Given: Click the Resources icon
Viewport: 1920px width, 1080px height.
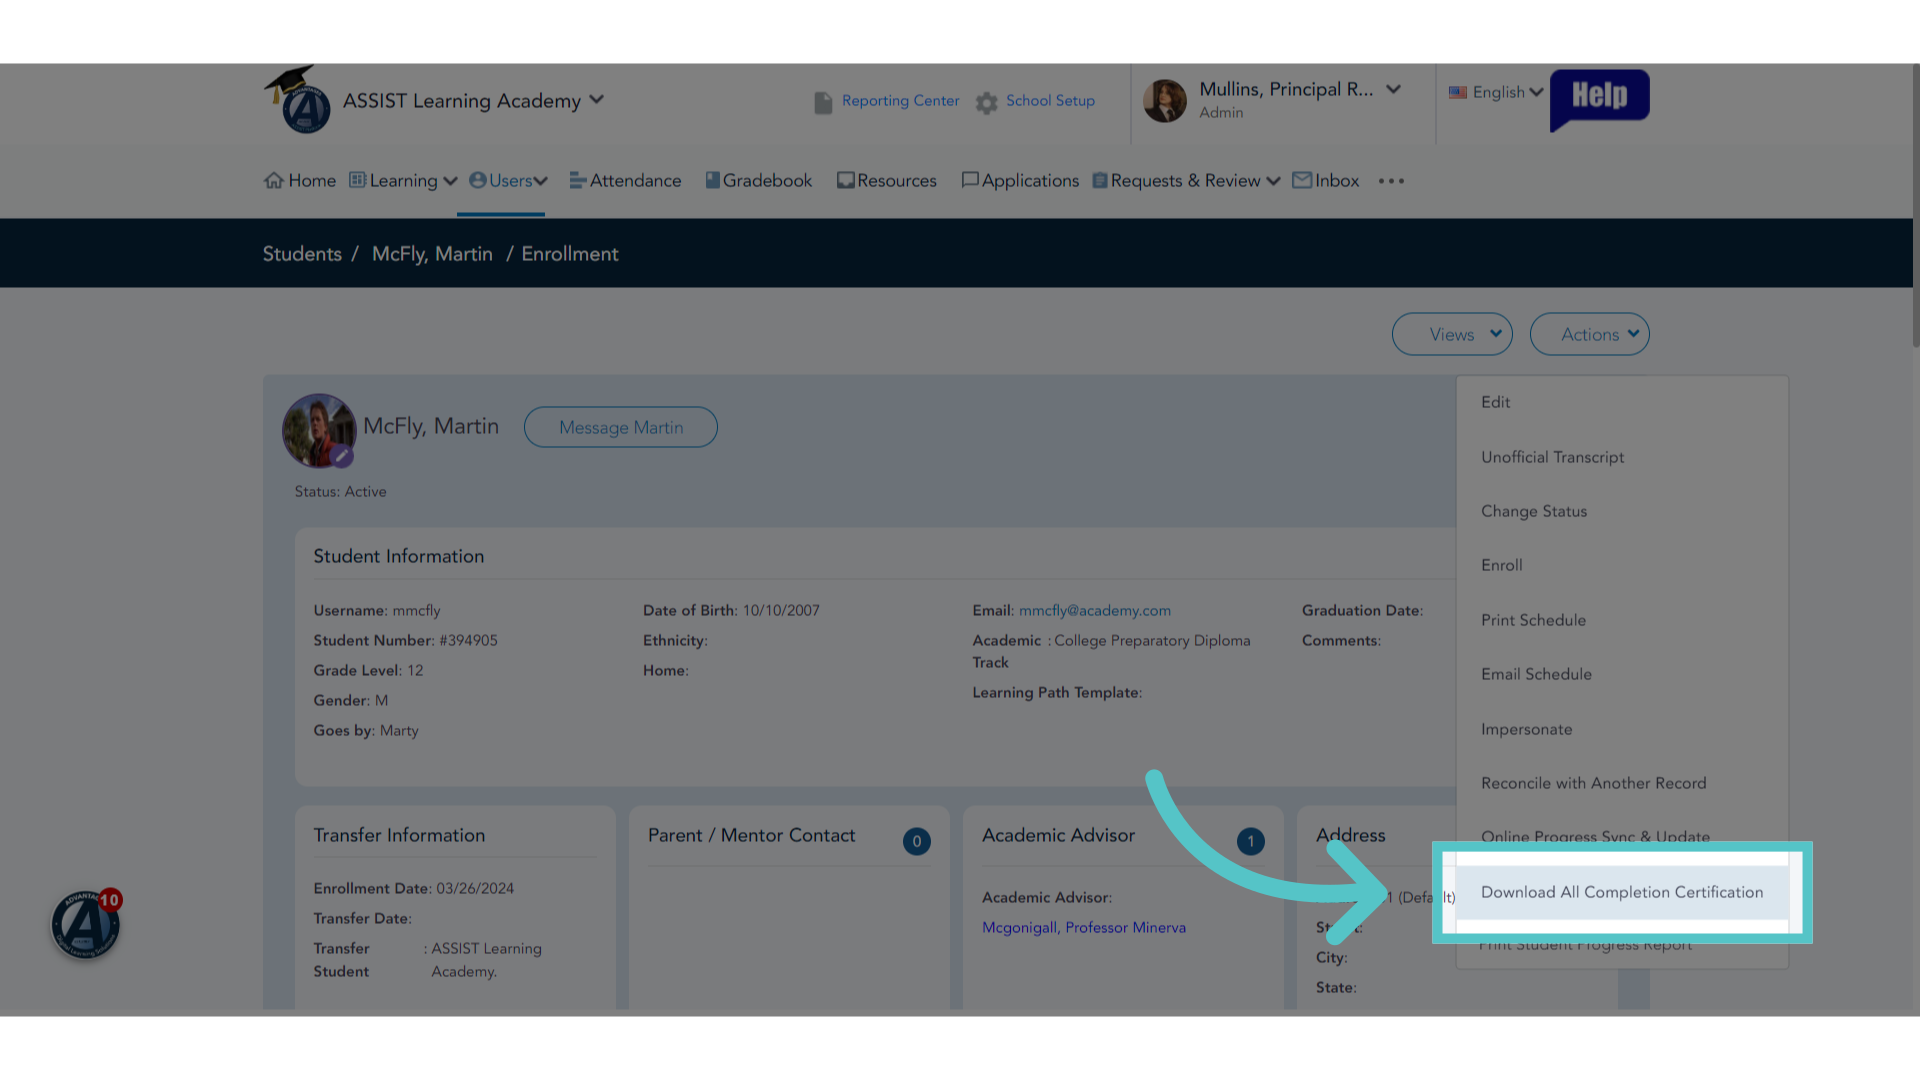Looking at the screenshot, I should [x=846, y=181].
